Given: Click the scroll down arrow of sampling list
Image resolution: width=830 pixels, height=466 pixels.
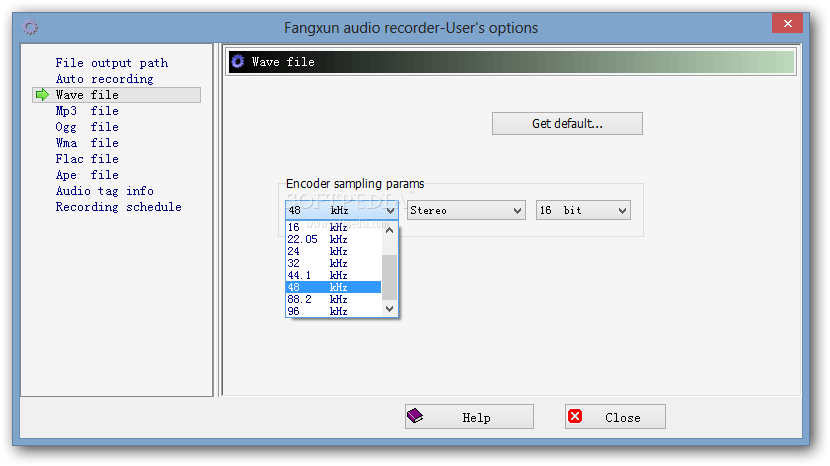Looking at the screenshot, I should 390,309.
